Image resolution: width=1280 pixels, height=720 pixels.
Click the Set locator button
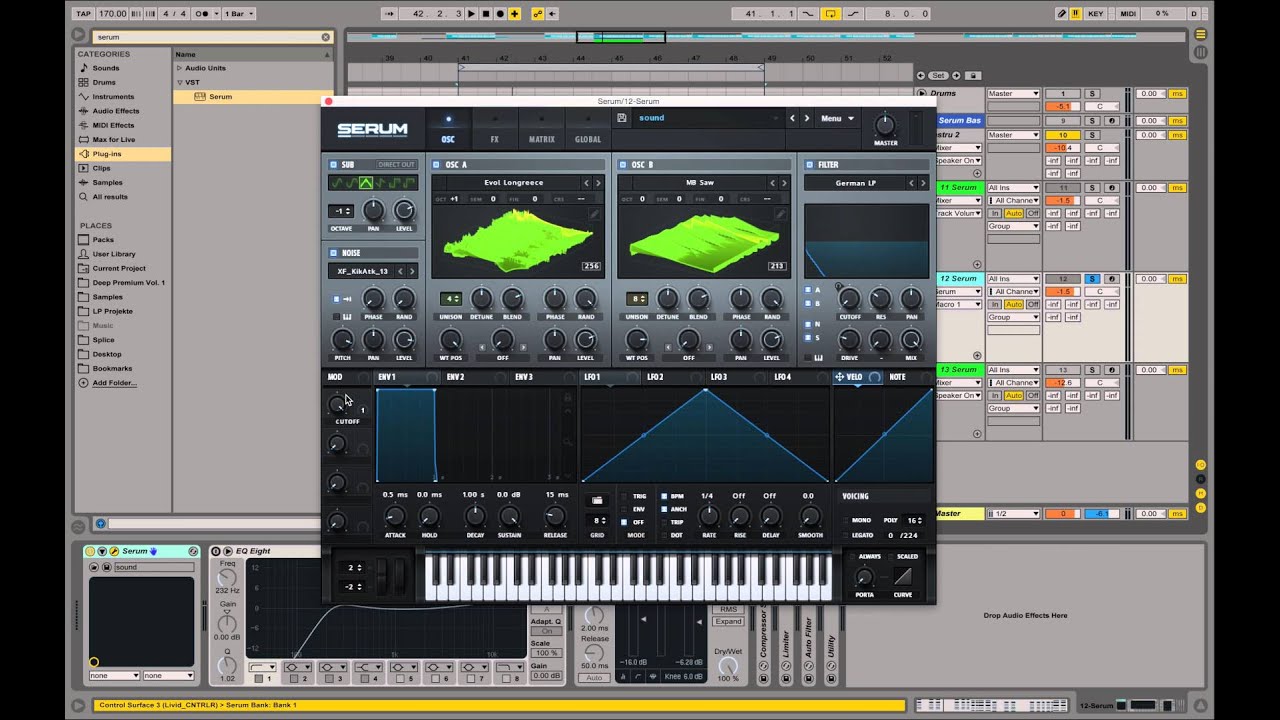939,76
